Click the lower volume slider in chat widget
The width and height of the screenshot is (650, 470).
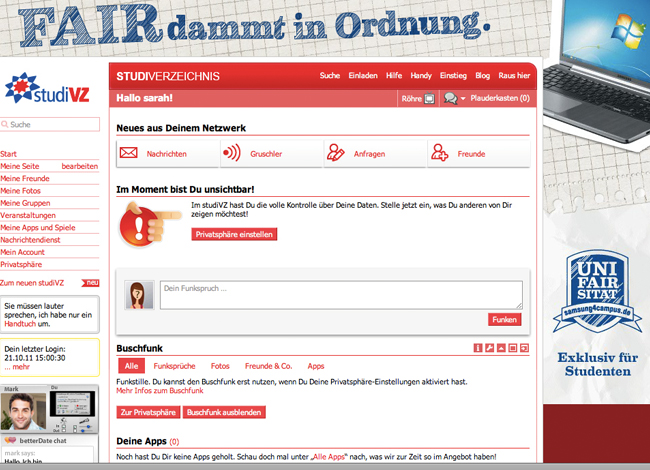[x=86, y=431]
